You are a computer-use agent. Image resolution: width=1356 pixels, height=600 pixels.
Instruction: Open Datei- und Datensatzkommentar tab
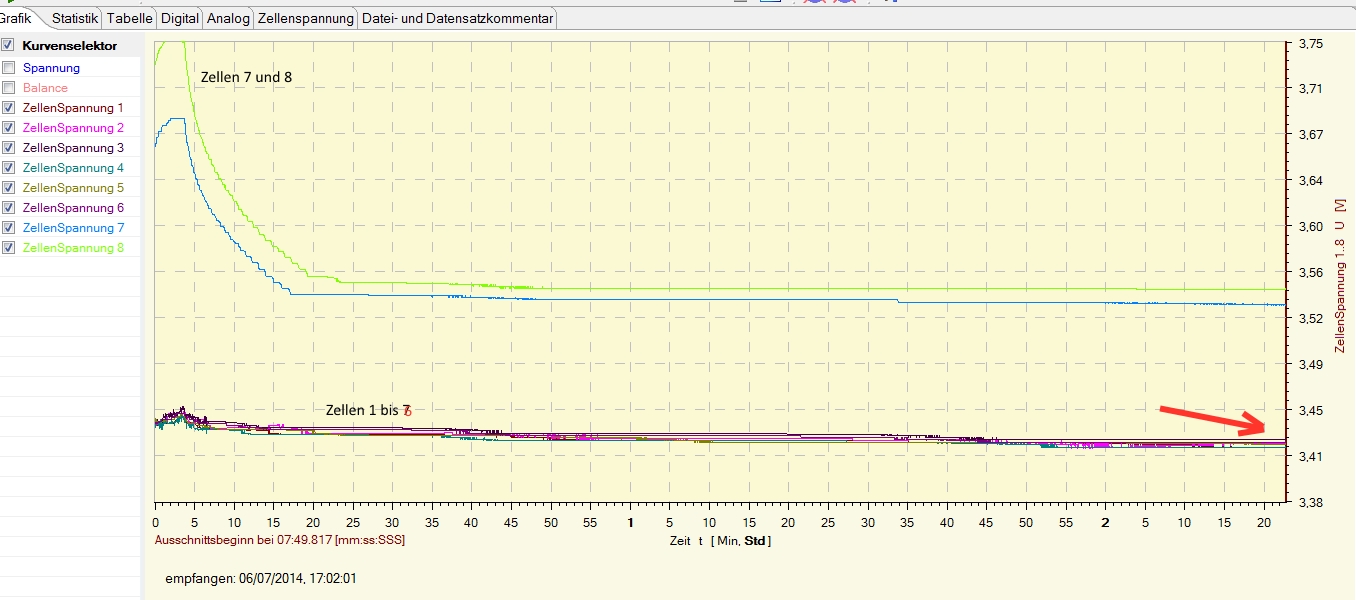457,18
